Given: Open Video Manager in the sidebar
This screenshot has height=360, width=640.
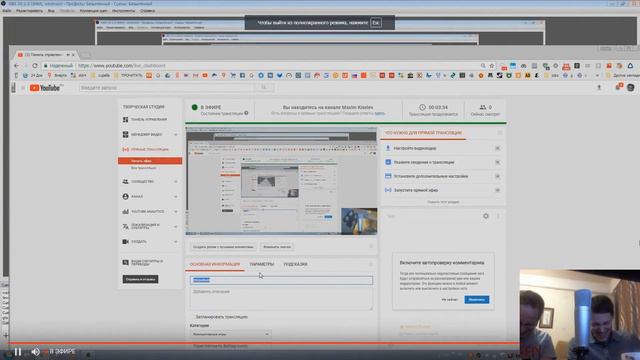Looking at the screenshot, I should point(142,134).
